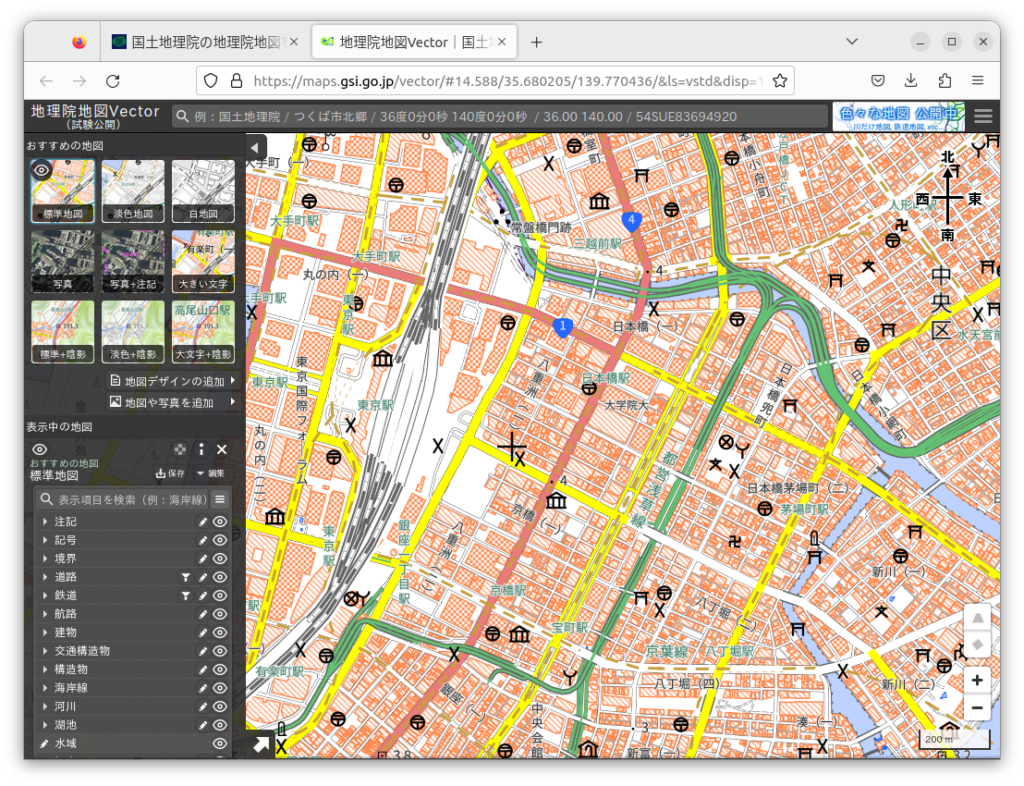Click the 保存 save button
This screenshot has height=786, width=1024.
[170, 473]
